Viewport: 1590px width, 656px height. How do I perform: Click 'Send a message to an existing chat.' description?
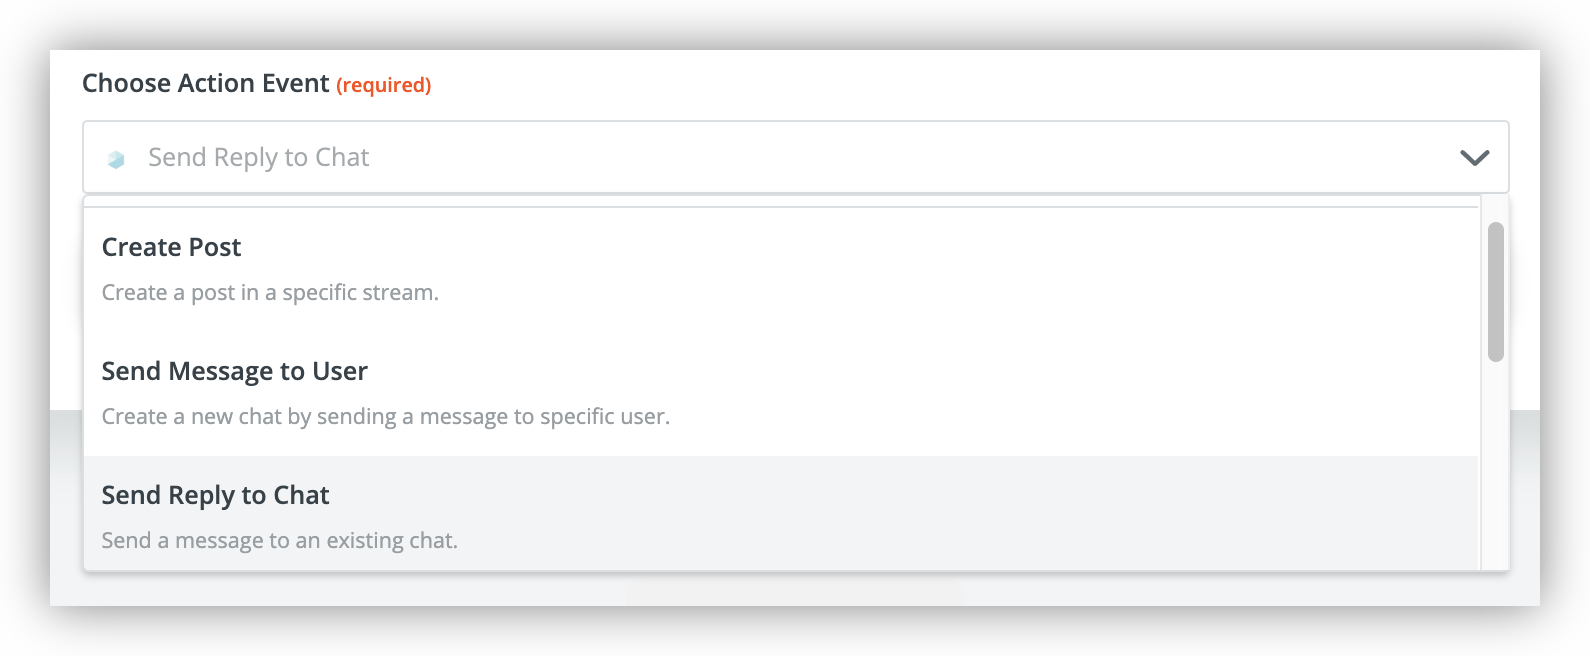tap(280, 541)
